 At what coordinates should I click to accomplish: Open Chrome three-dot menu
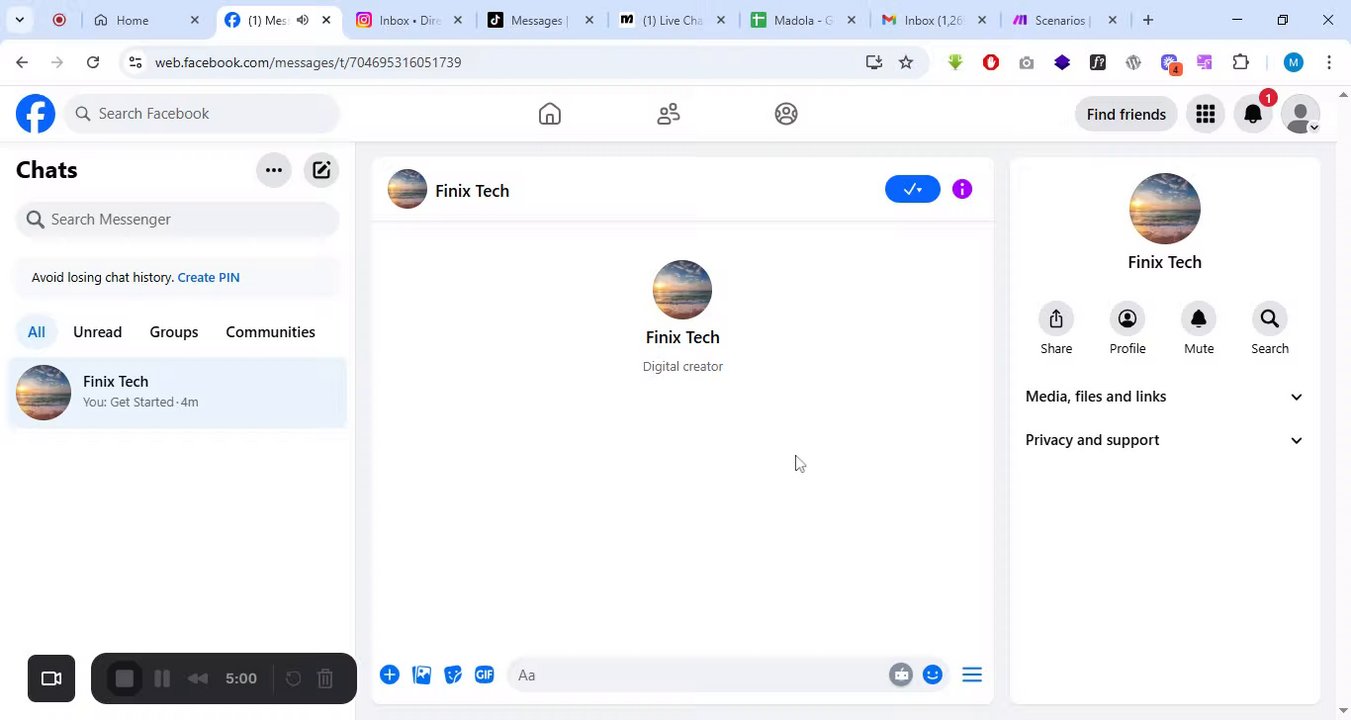(x=1329, y=62)
